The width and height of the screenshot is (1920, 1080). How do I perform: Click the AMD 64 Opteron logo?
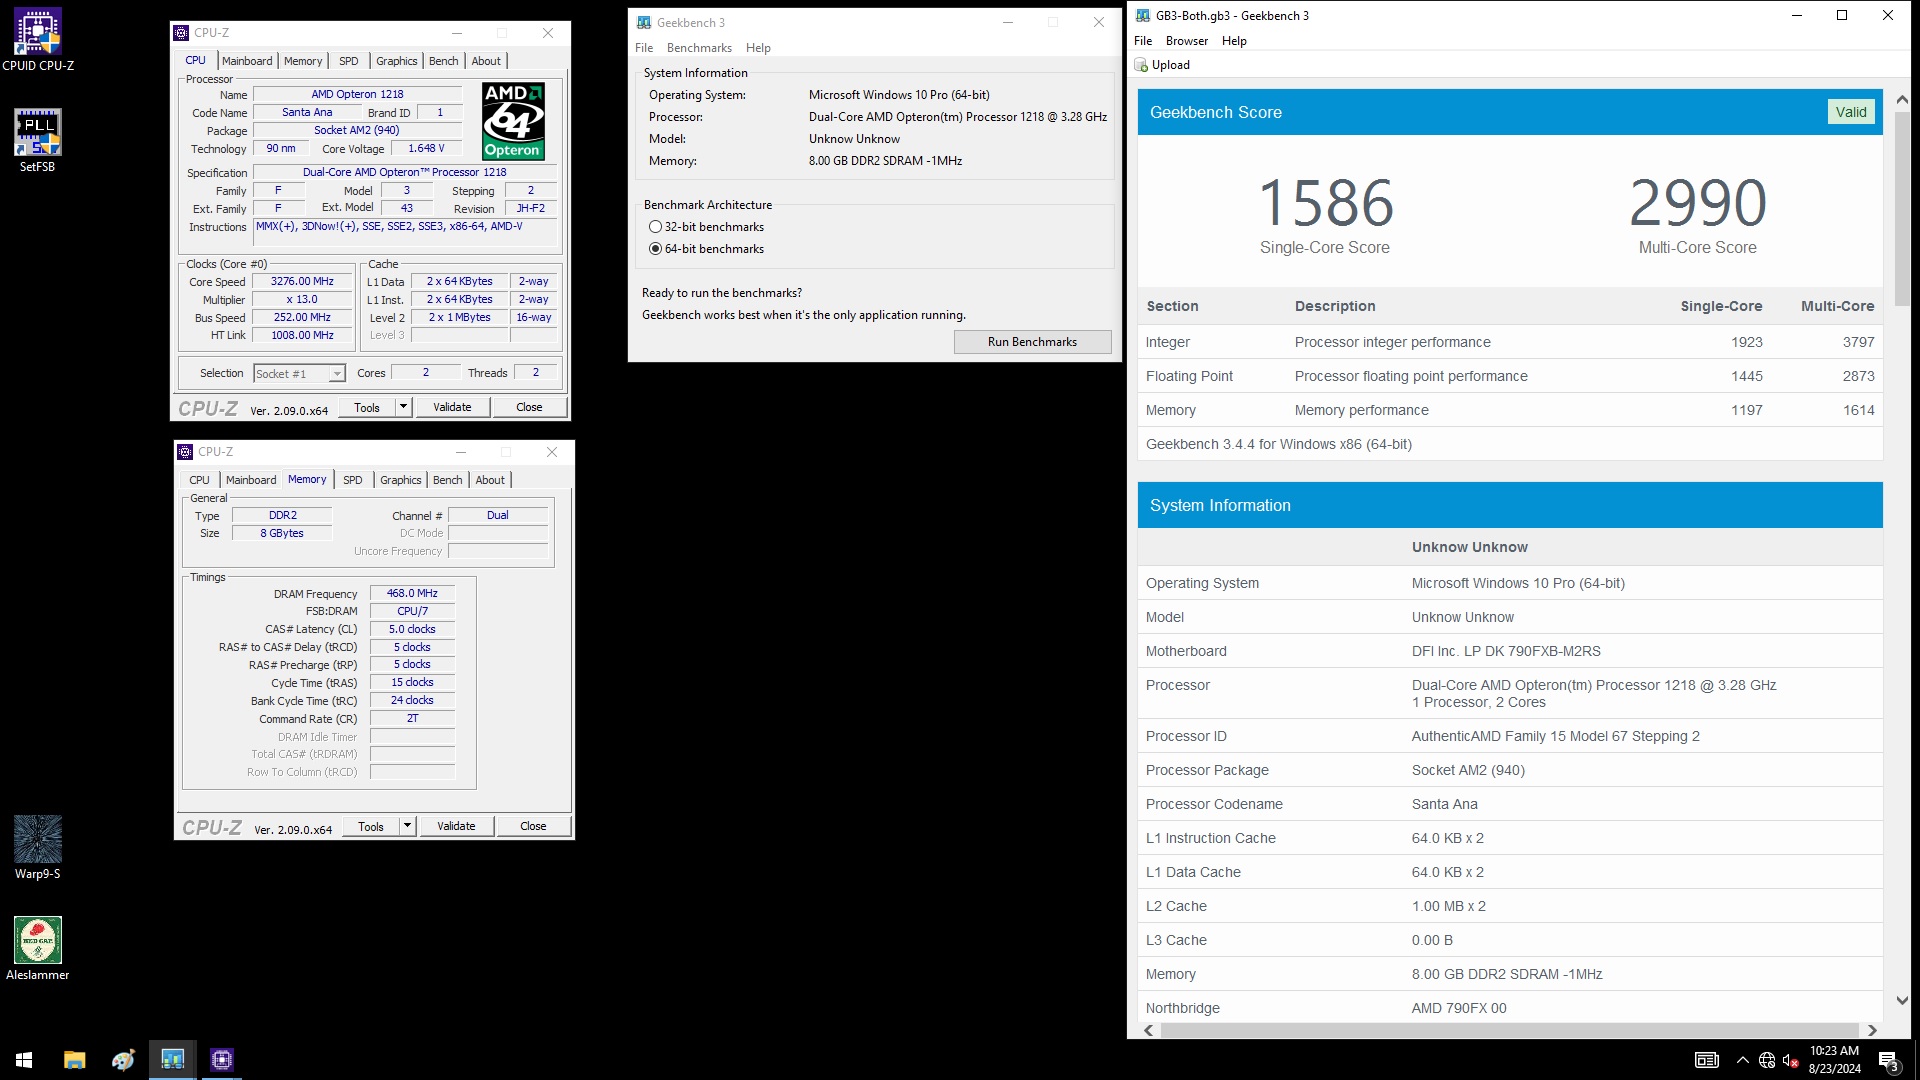(513, 121)
